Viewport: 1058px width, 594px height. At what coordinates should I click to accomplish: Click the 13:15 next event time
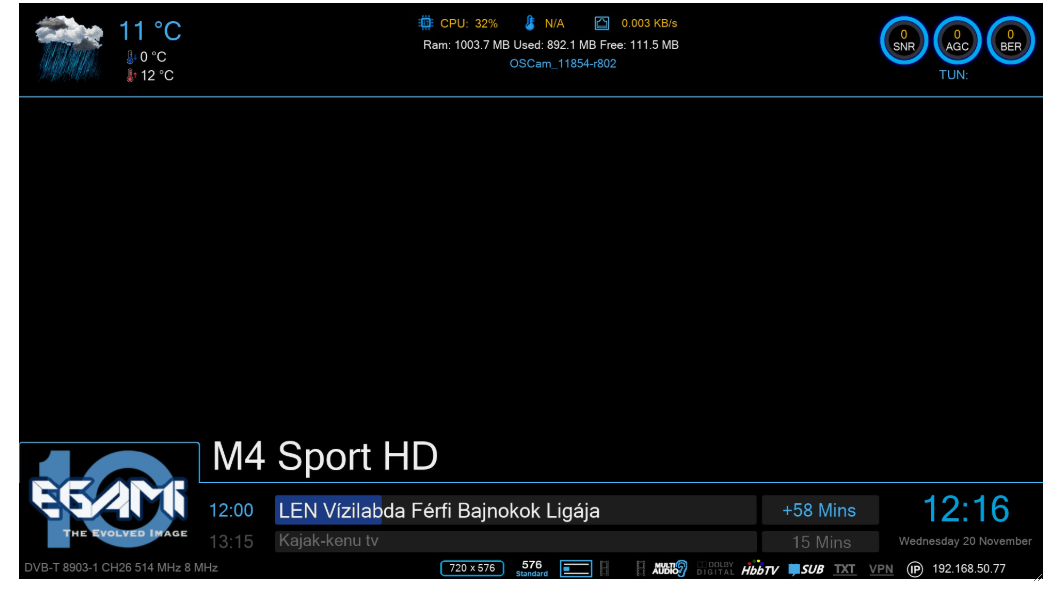(x=231, y=542)
